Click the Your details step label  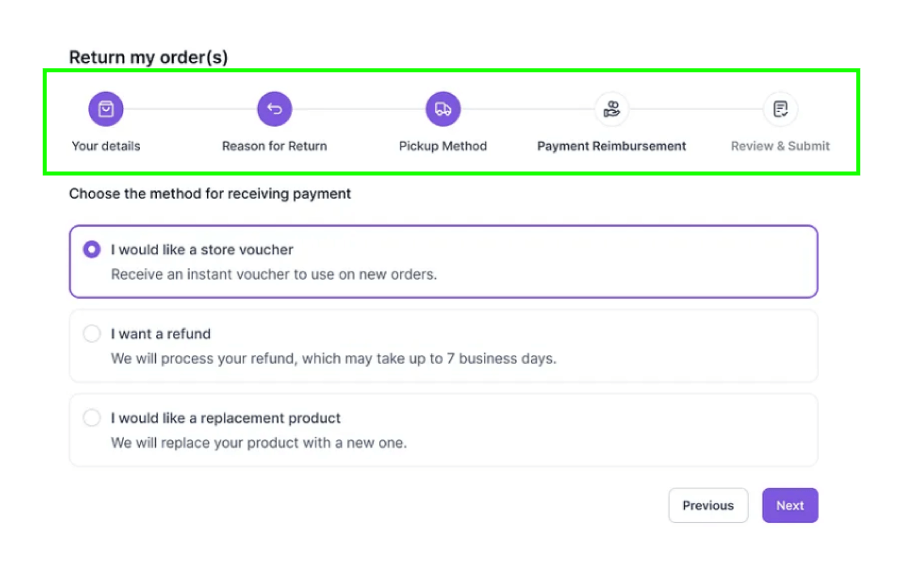106,146
